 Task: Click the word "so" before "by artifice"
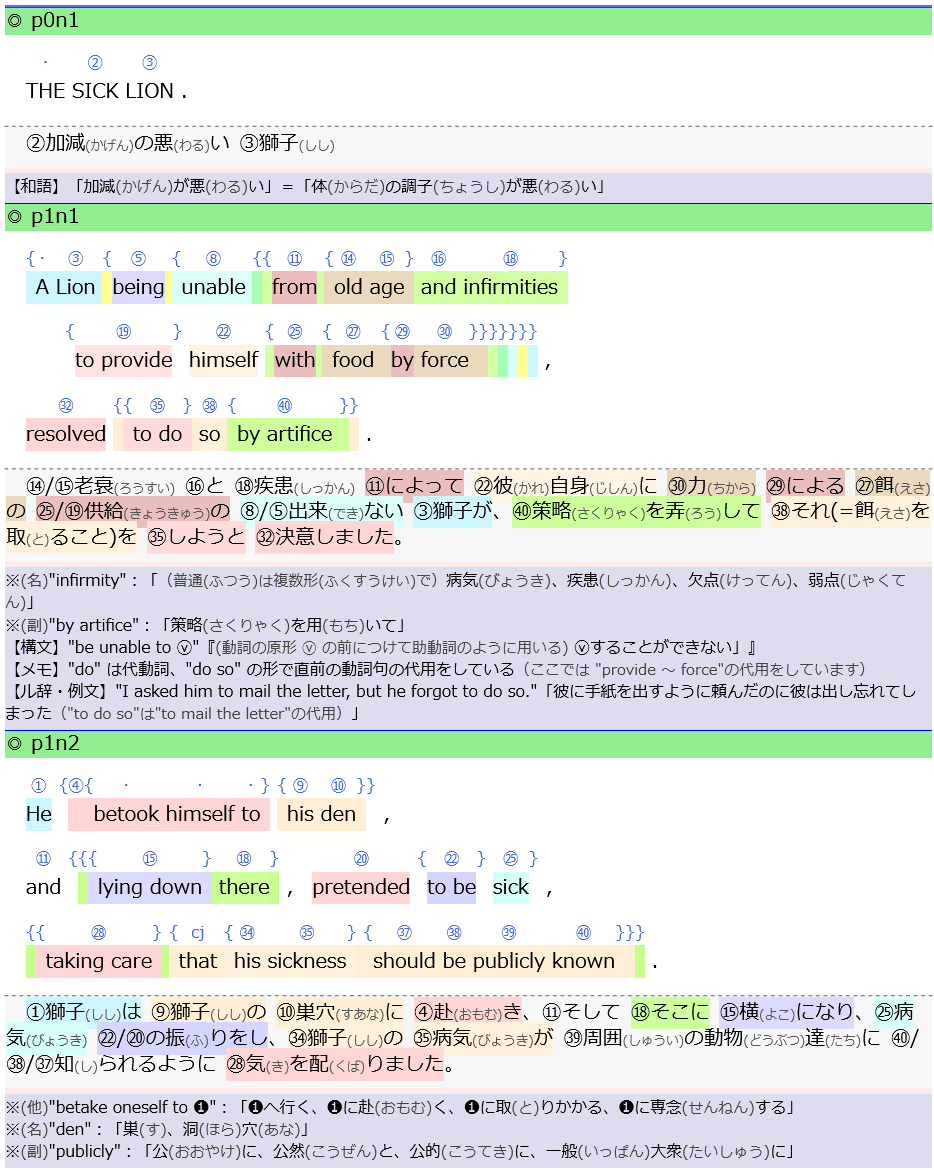(210, 434)
